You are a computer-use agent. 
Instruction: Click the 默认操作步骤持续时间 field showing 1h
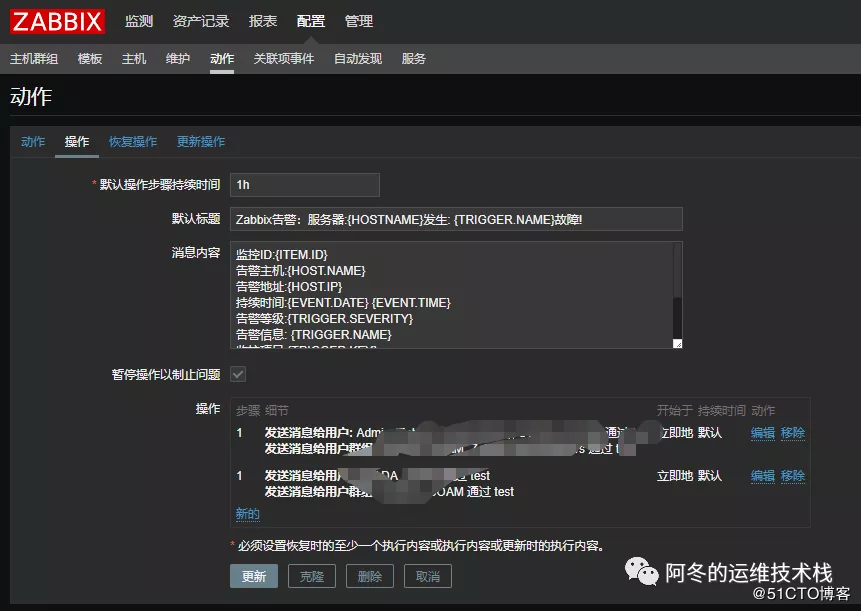point(305,185)
